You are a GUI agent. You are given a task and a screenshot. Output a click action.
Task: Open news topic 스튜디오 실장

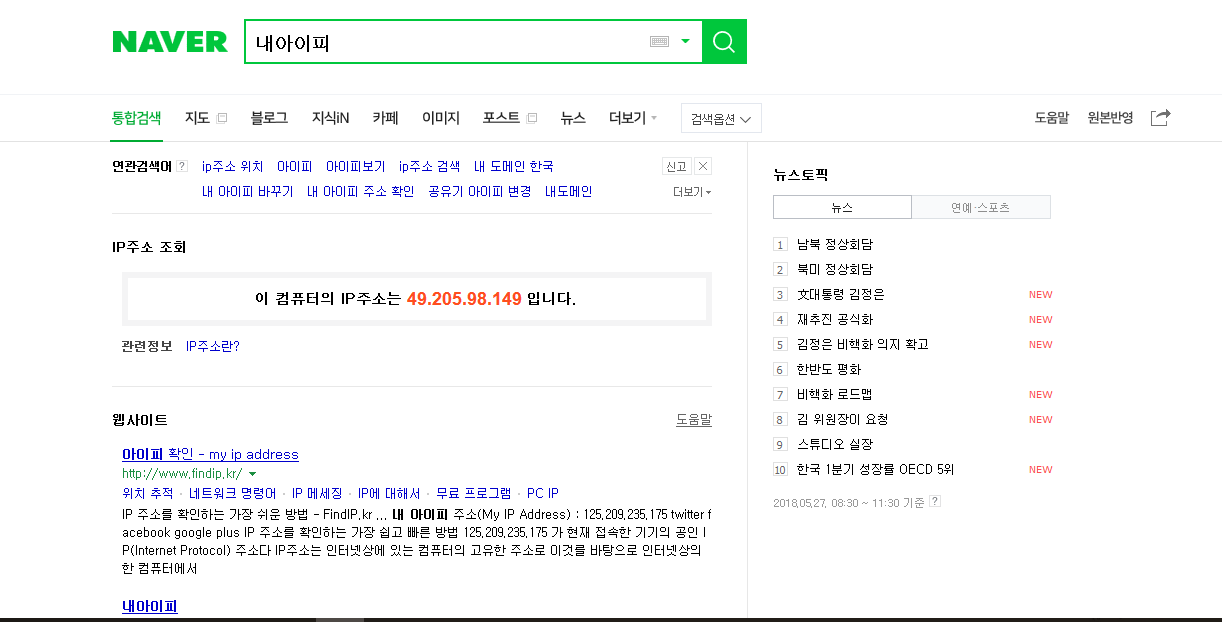coord(835,444)
